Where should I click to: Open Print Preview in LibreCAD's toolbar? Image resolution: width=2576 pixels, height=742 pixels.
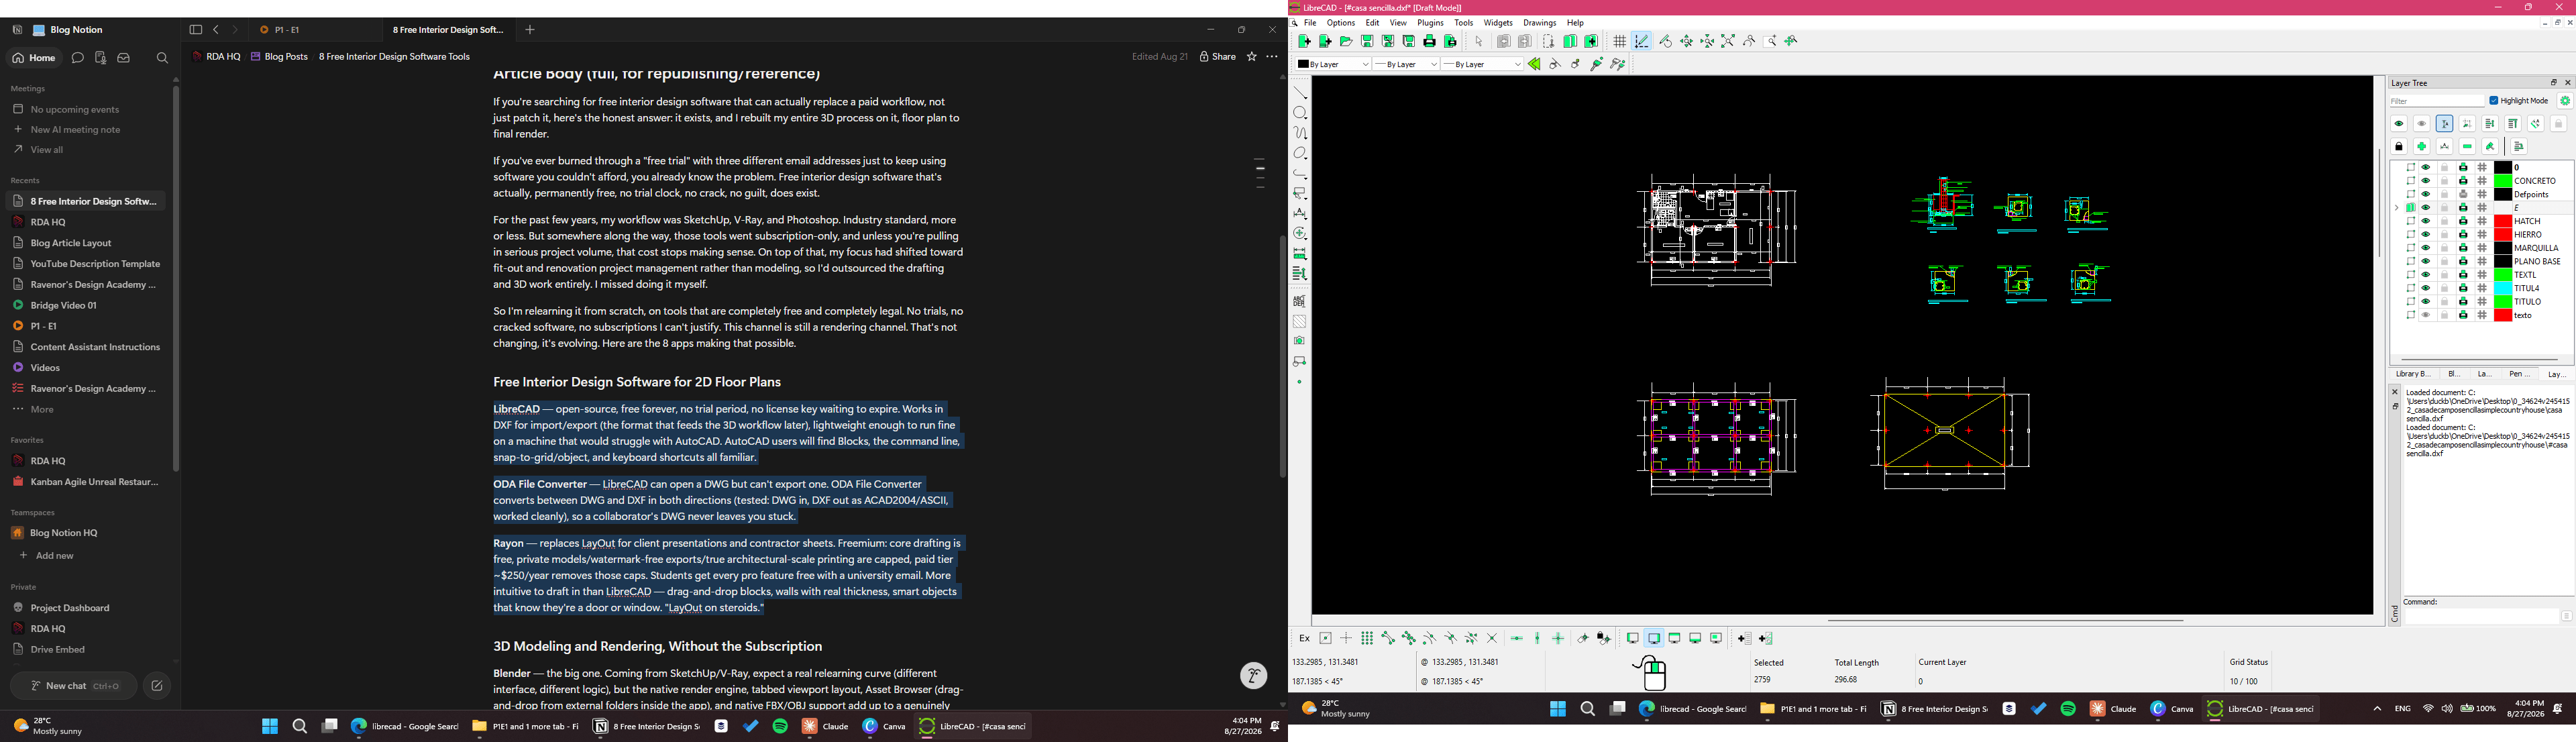1451,41
